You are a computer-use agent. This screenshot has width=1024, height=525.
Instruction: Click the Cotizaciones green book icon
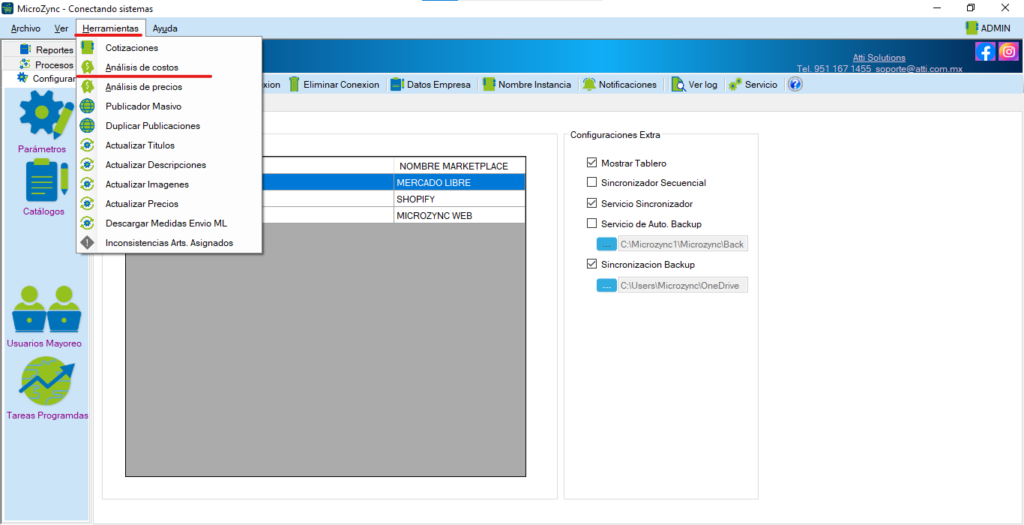[88, 48]
